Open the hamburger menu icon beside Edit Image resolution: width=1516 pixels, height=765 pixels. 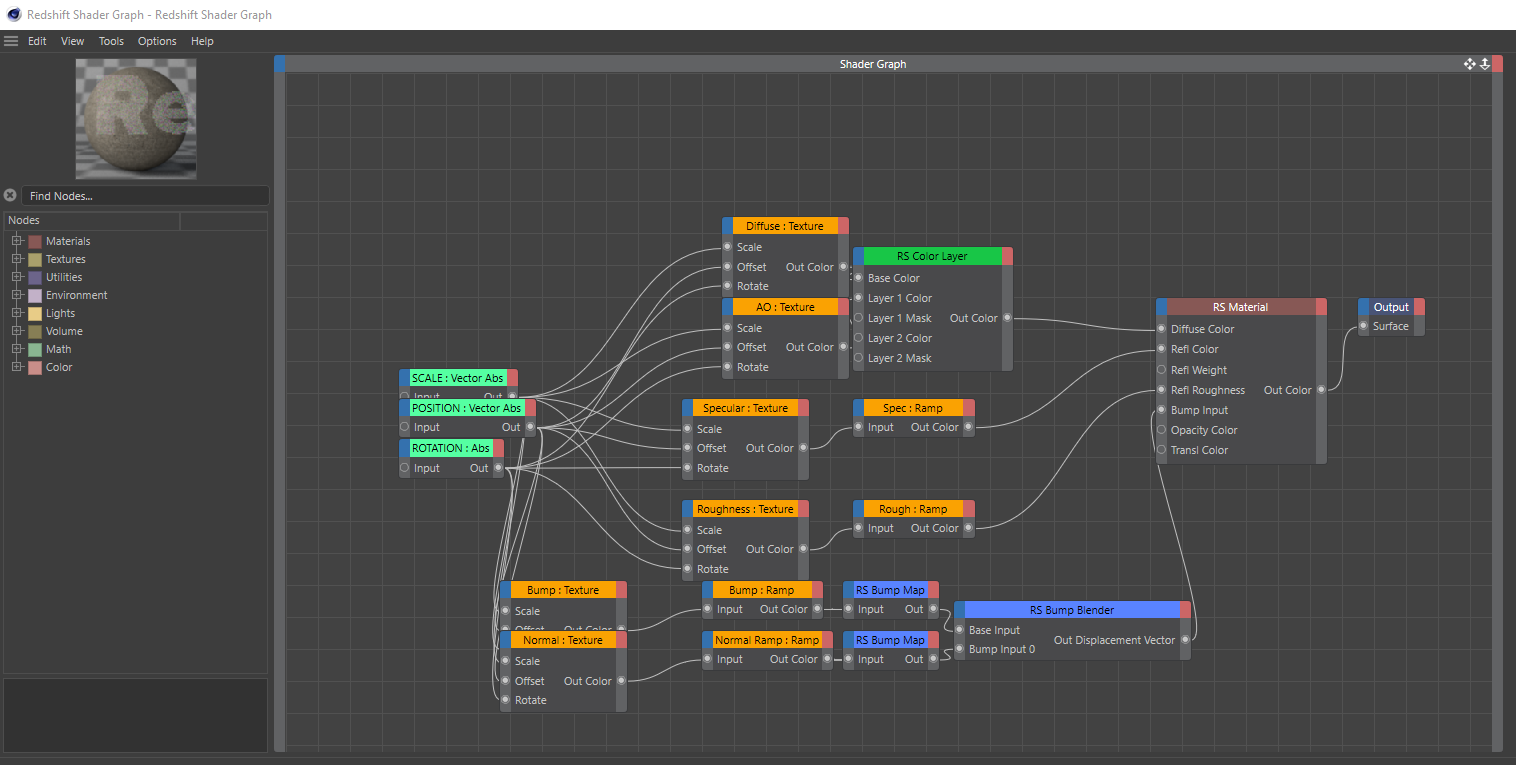point(11,41)
